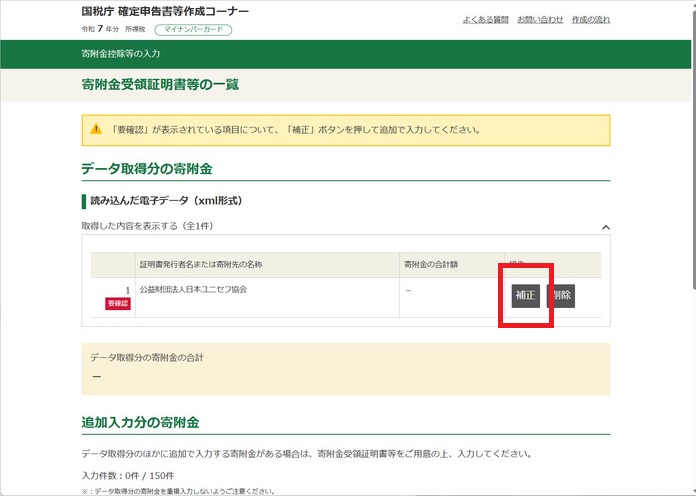Click the データ取得分の寄附金の合計 summary box

[345, 367]
